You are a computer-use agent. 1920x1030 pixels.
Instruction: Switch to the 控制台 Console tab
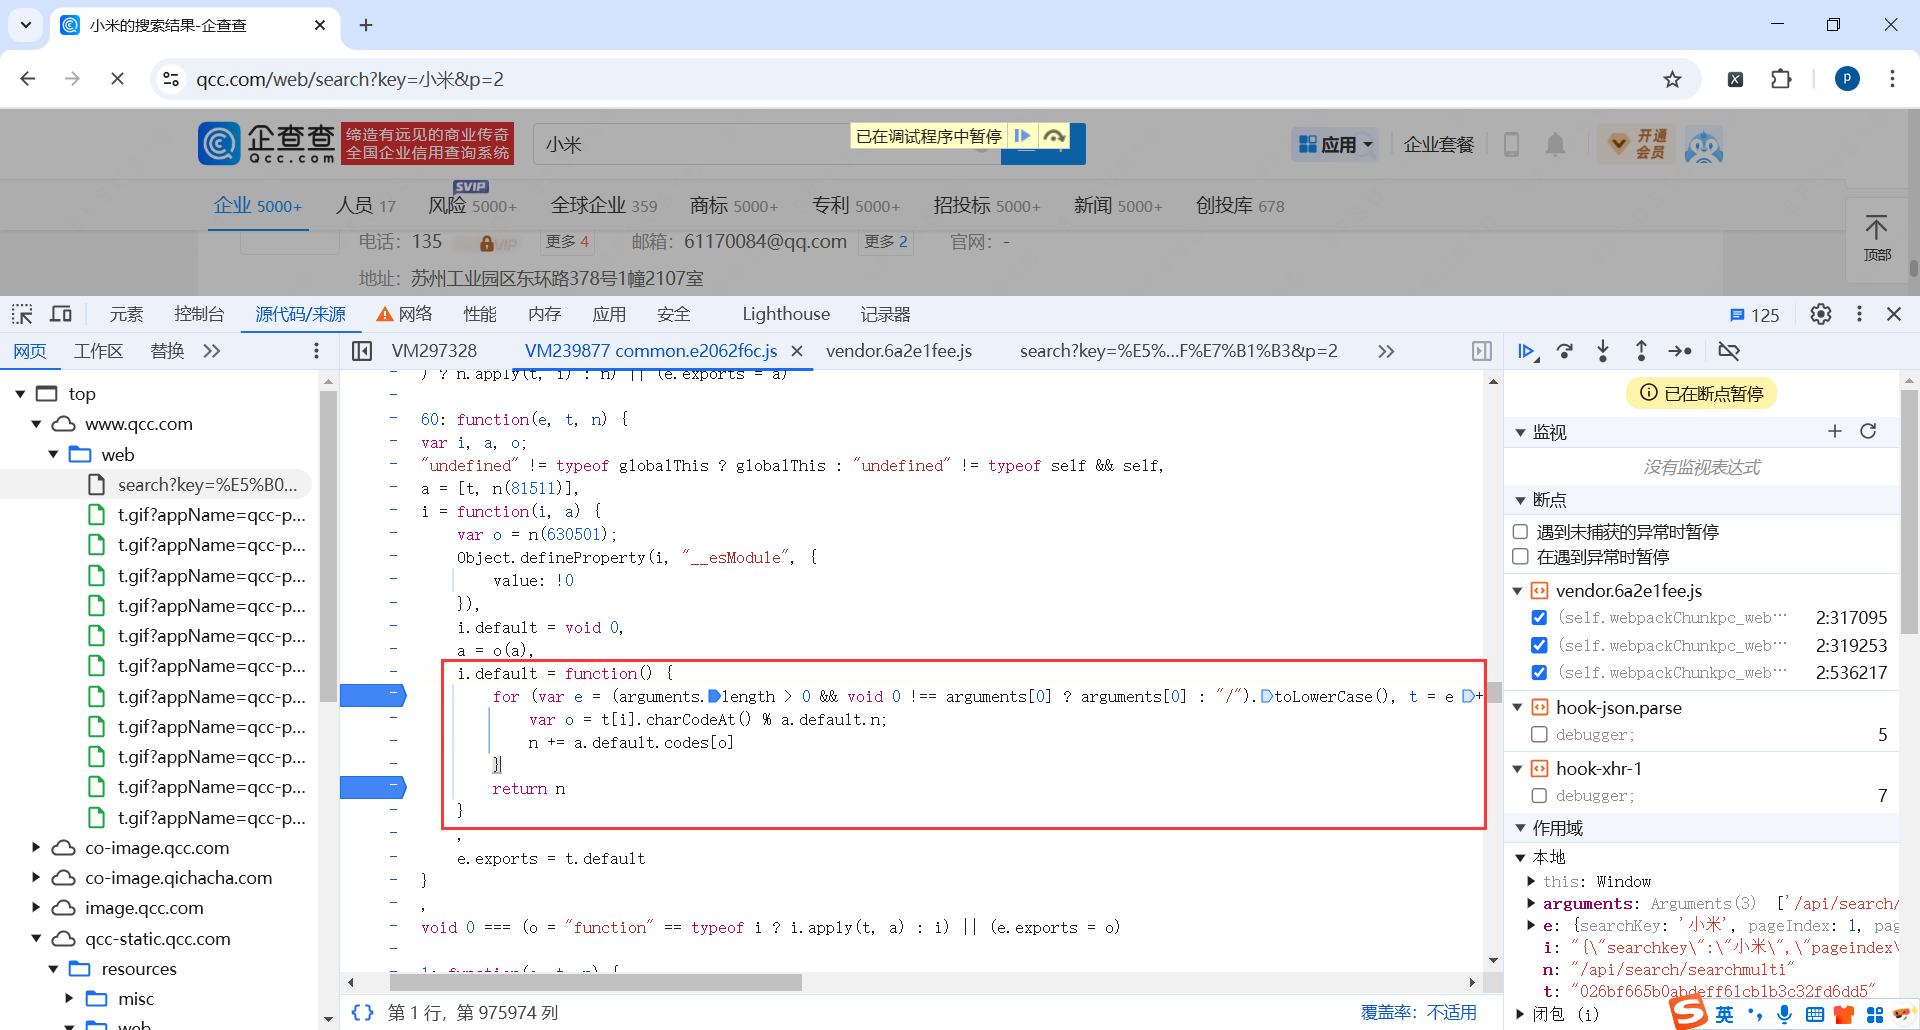point(199,314)
